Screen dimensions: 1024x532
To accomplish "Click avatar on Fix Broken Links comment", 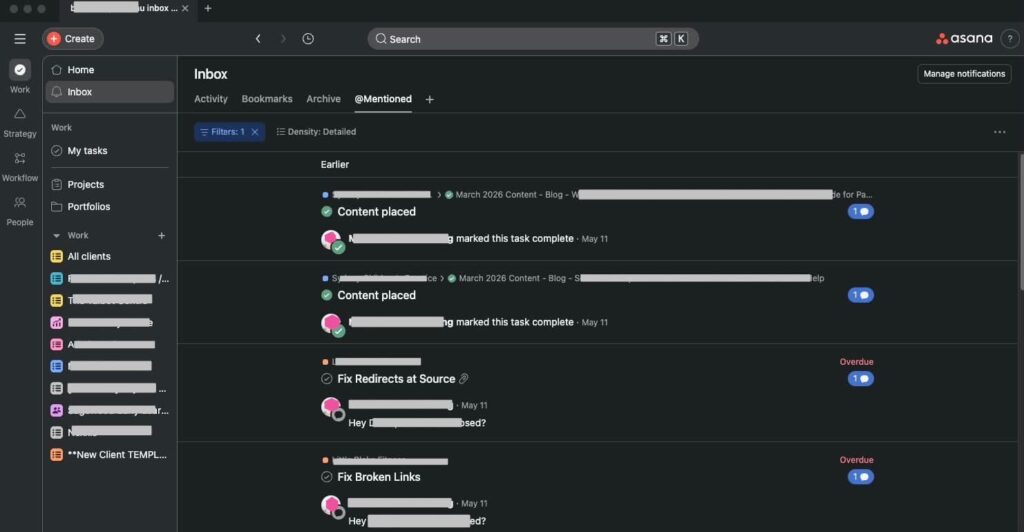I will click(332, 505).
